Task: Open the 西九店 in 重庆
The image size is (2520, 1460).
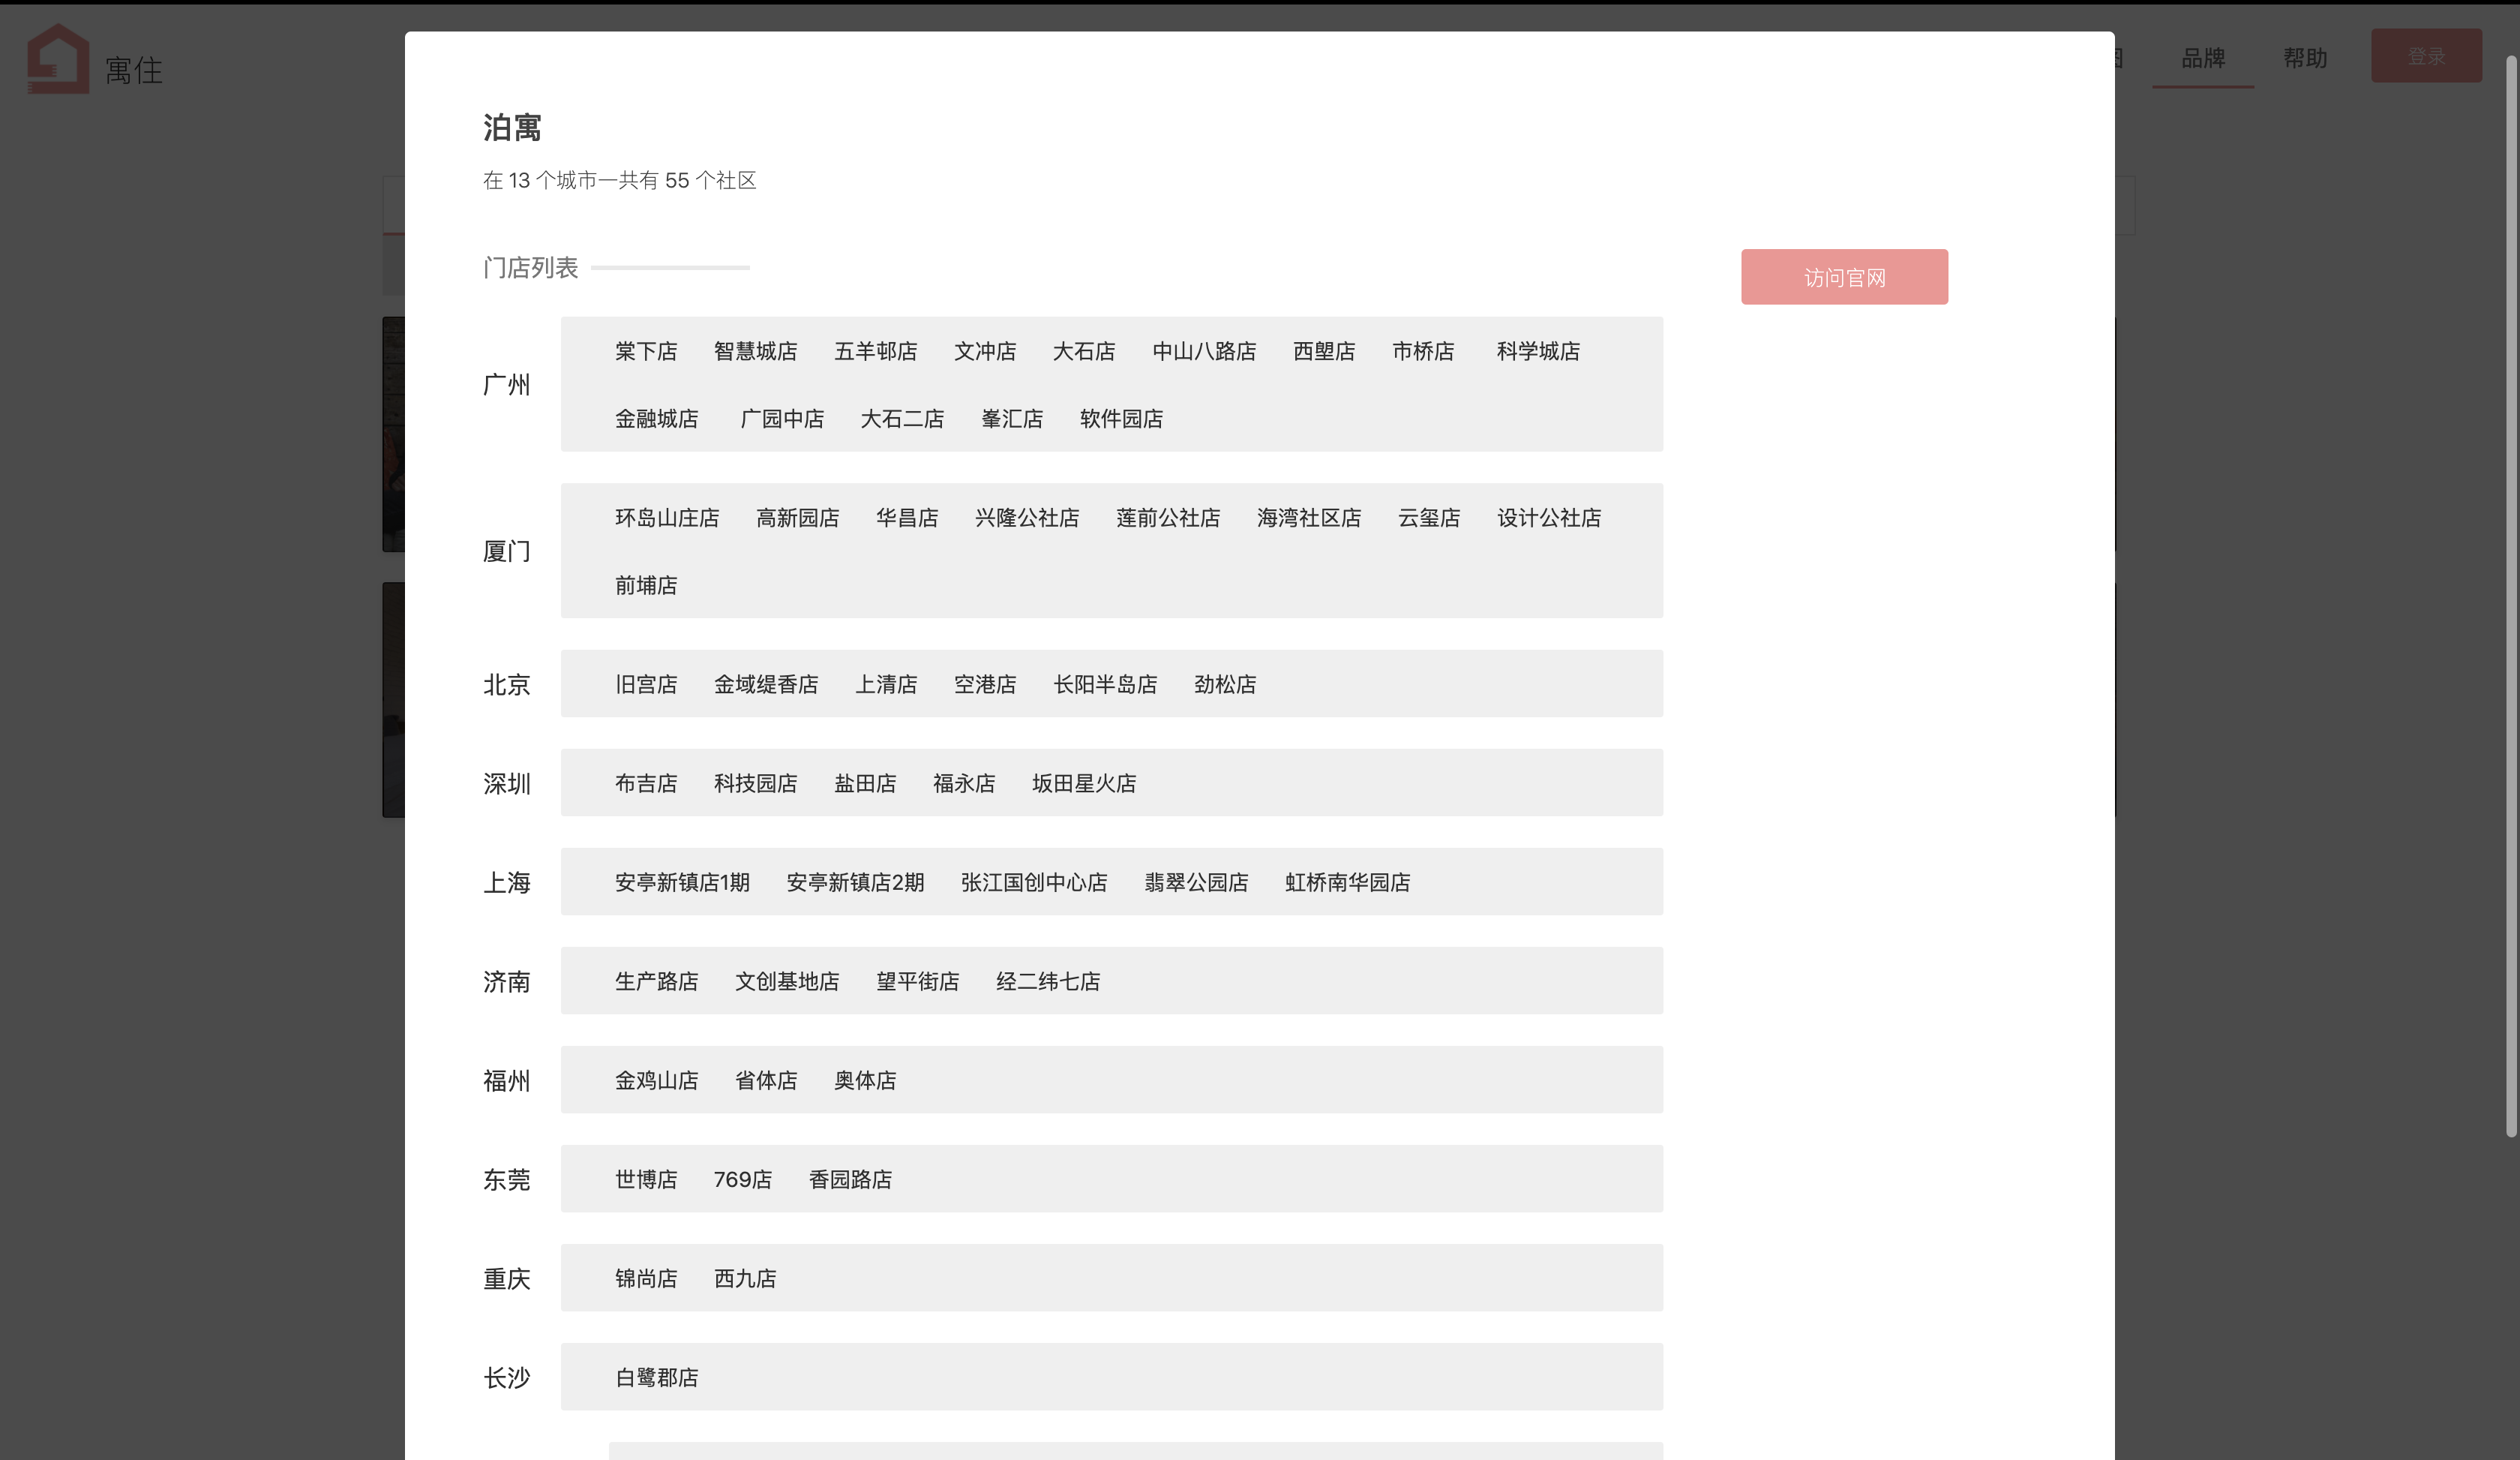Action: click(x=744, y=1278)
